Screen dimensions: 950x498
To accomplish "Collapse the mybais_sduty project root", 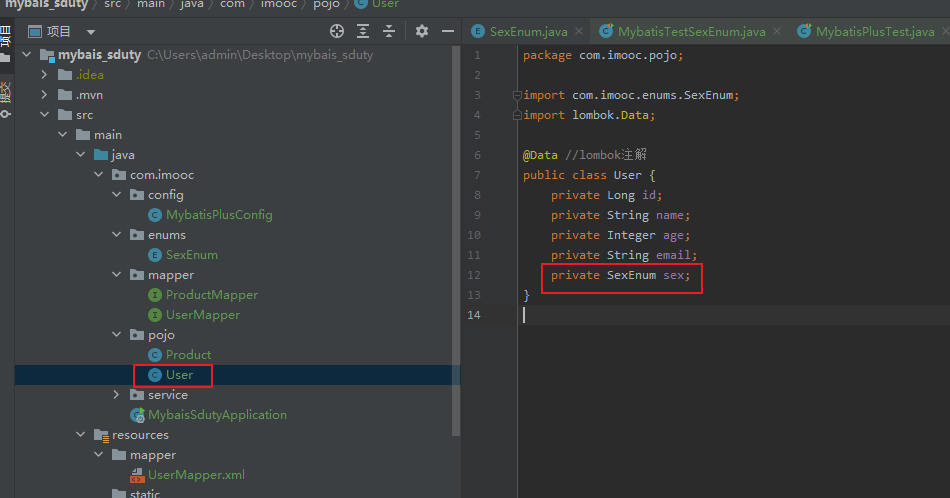I will coord(27,55).
